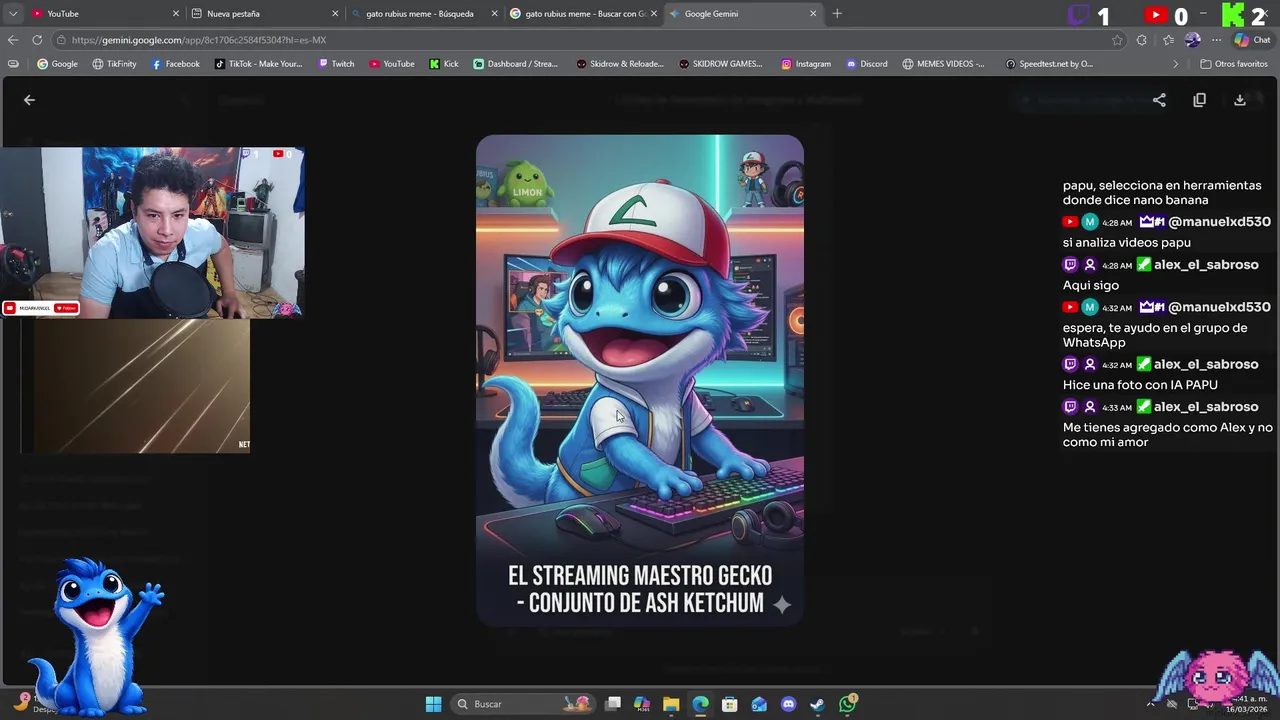Open Microsoft Edge from the taskbar
The height and width of the screenshot is (720, 1280).
point(700,704)
